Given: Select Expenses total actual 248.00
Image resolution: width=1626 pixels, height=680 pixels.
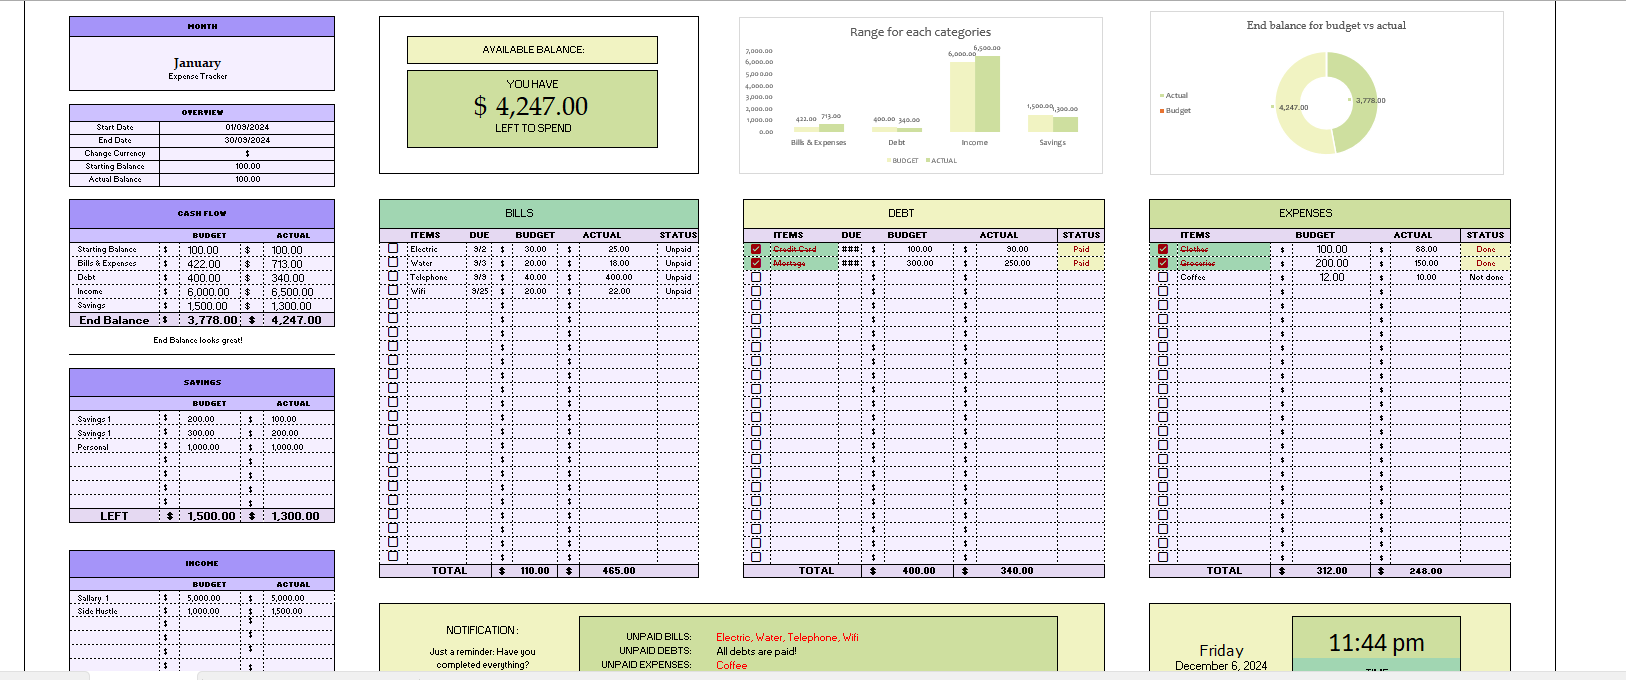Looking at the screenshot, I should (x=1426, y=571).
